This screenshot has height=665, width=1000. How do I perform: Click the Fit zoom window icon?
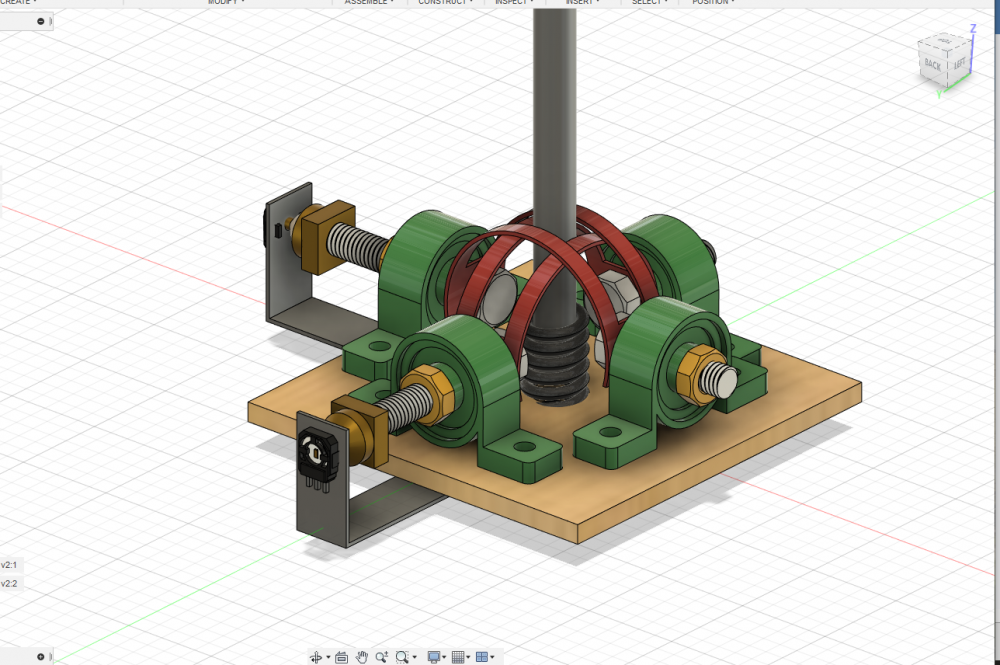coord(402,657)
